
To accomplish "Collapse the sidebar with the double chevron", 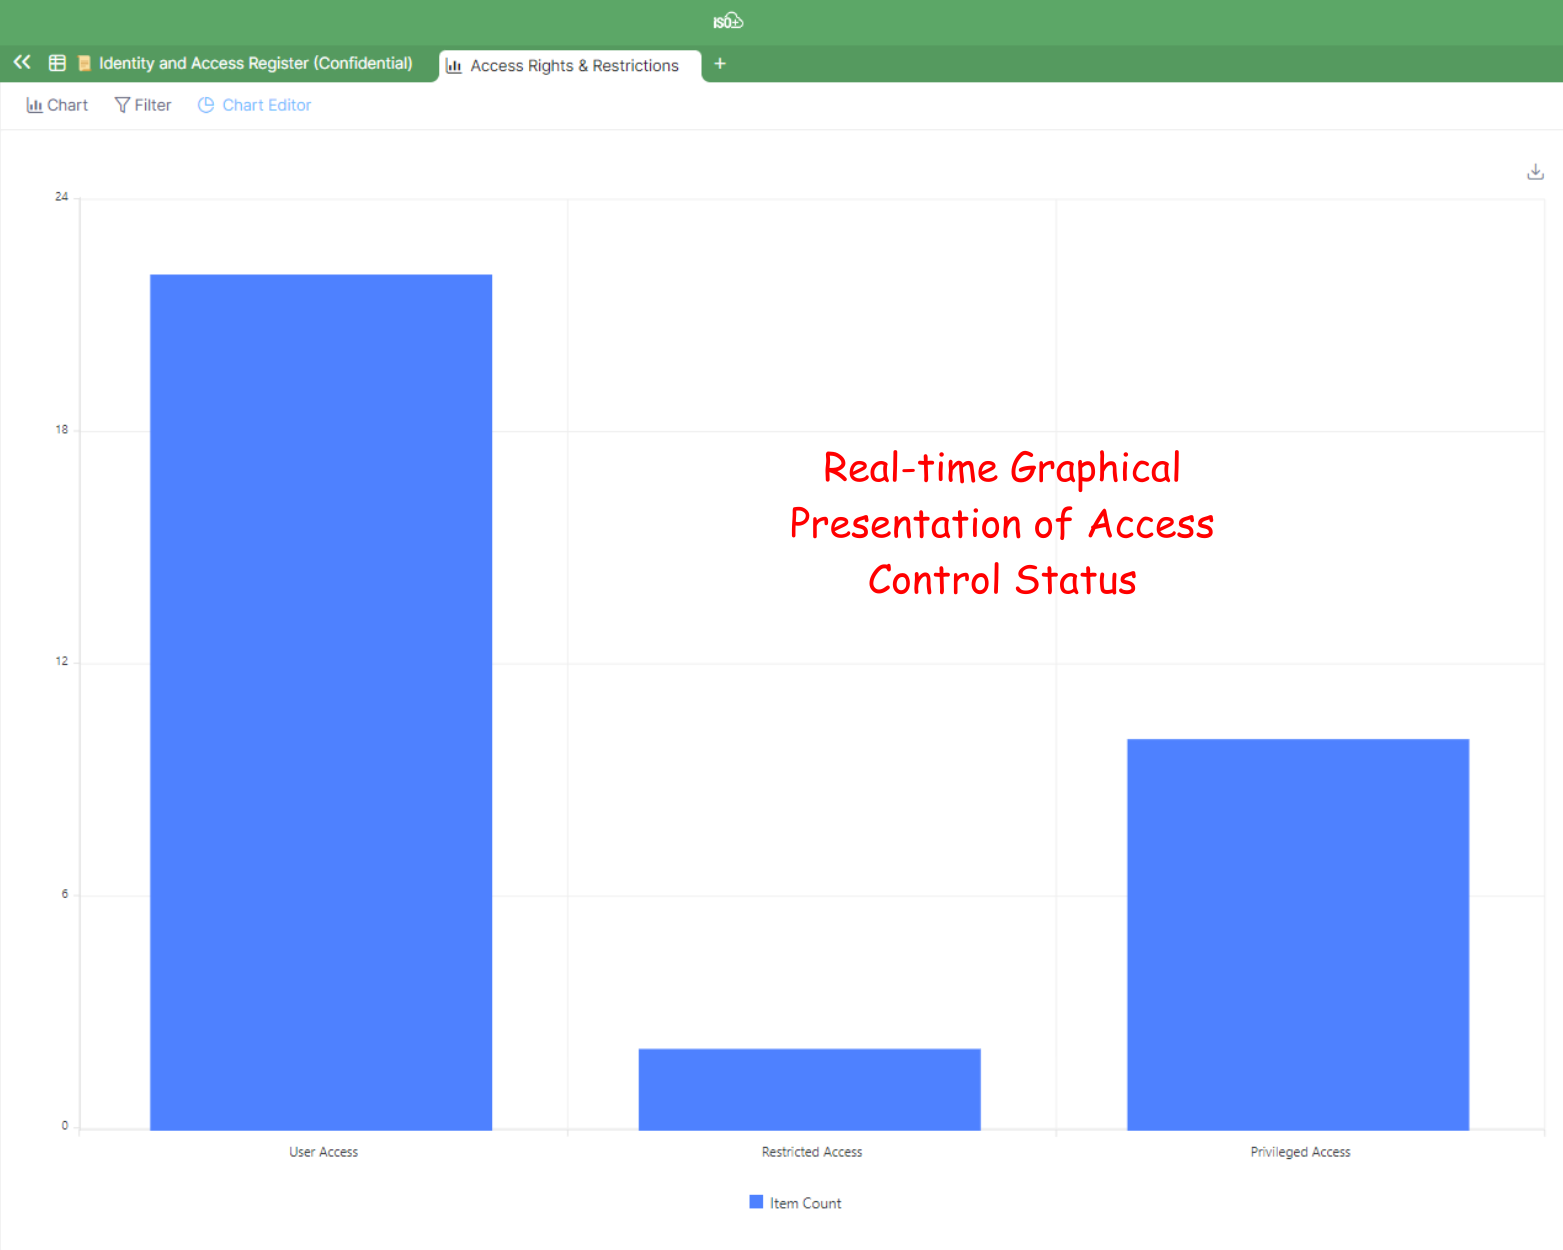I will pos(22,62).
